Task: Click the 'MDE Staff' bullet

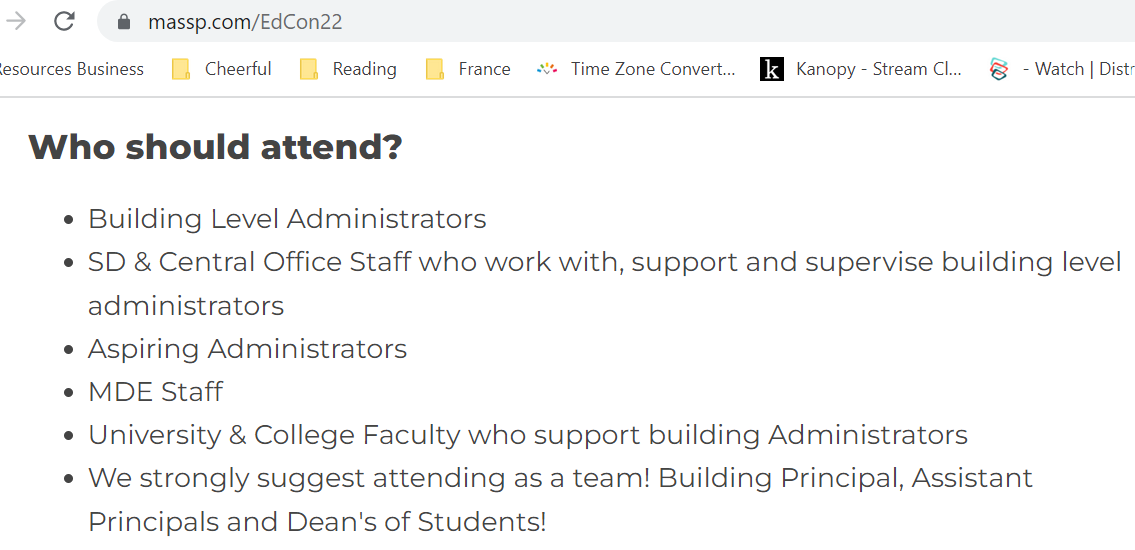Action: click(x=155, y=392)
